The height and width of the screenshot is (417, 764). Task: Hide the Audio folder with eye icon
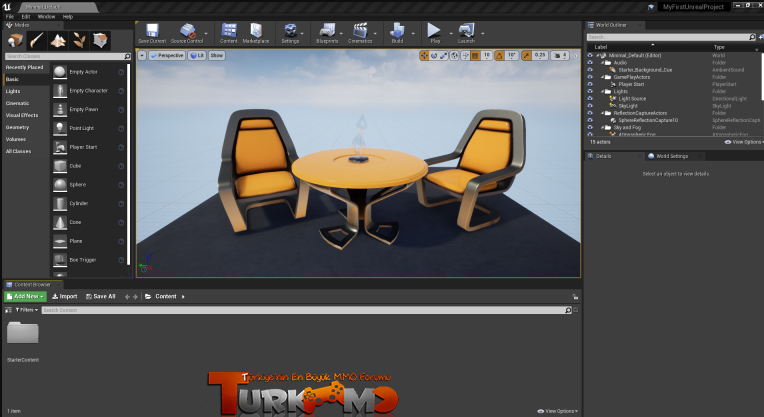coord(590,63)
